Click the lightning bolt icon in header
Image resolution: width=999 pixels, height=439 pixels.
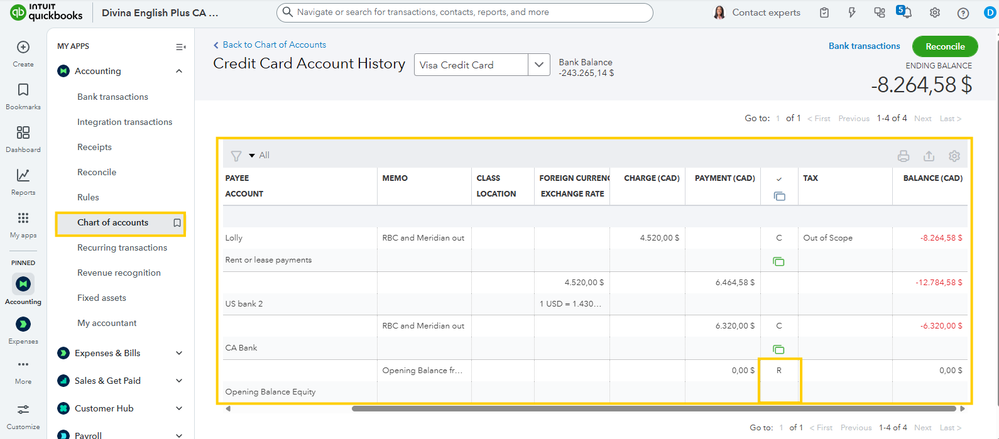(852, 13)
